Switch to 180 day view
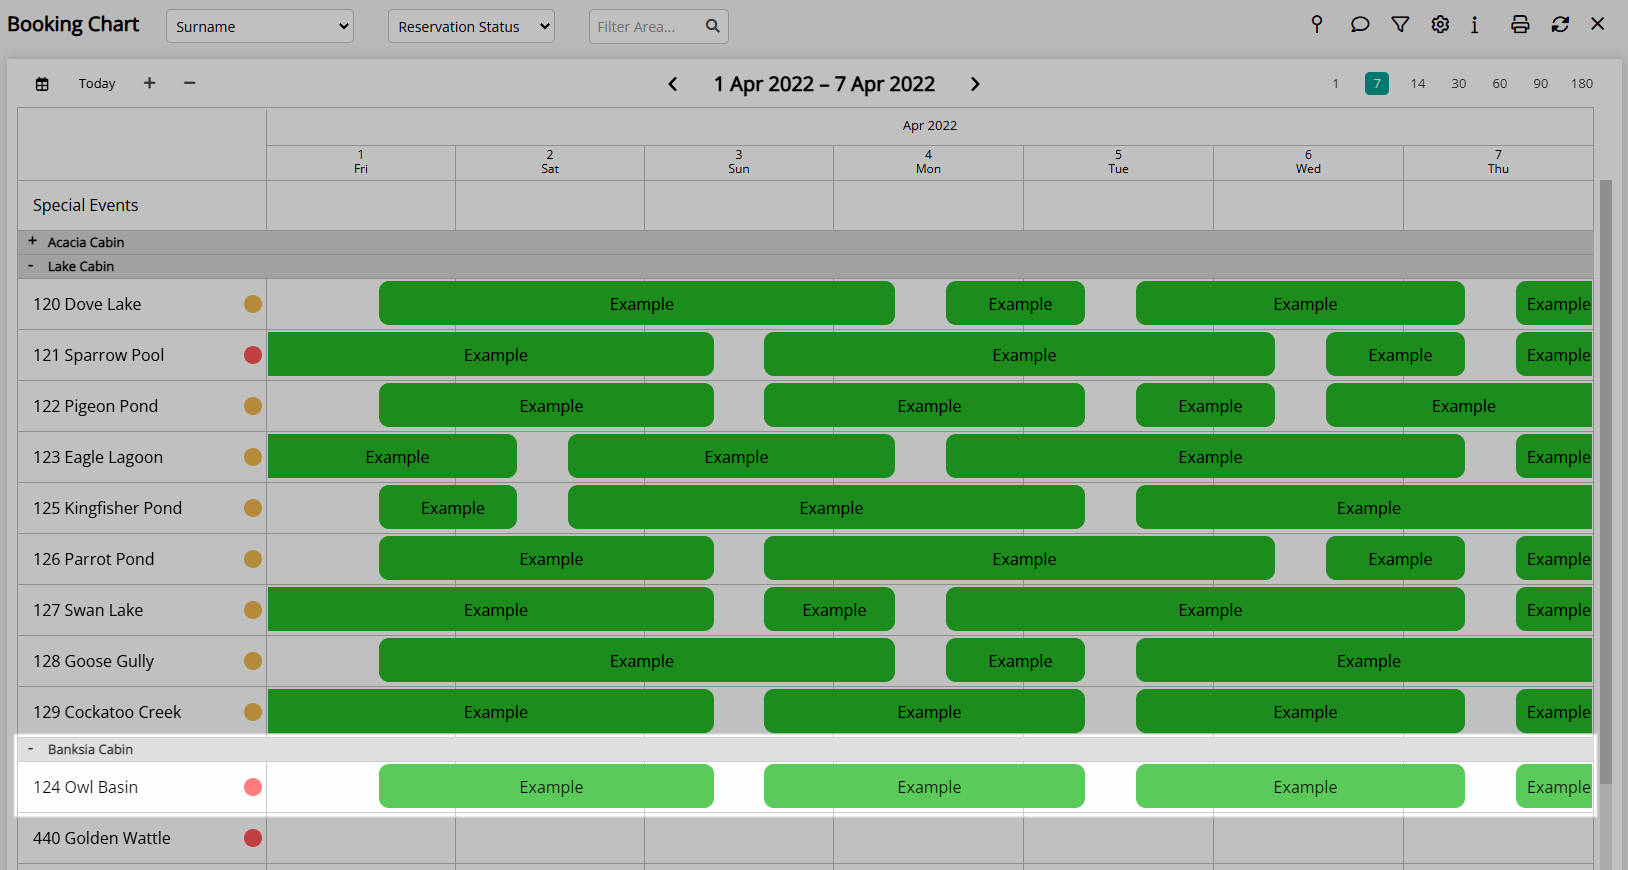Viewport: 1628px width, 870px height. tap(1582, 84)
